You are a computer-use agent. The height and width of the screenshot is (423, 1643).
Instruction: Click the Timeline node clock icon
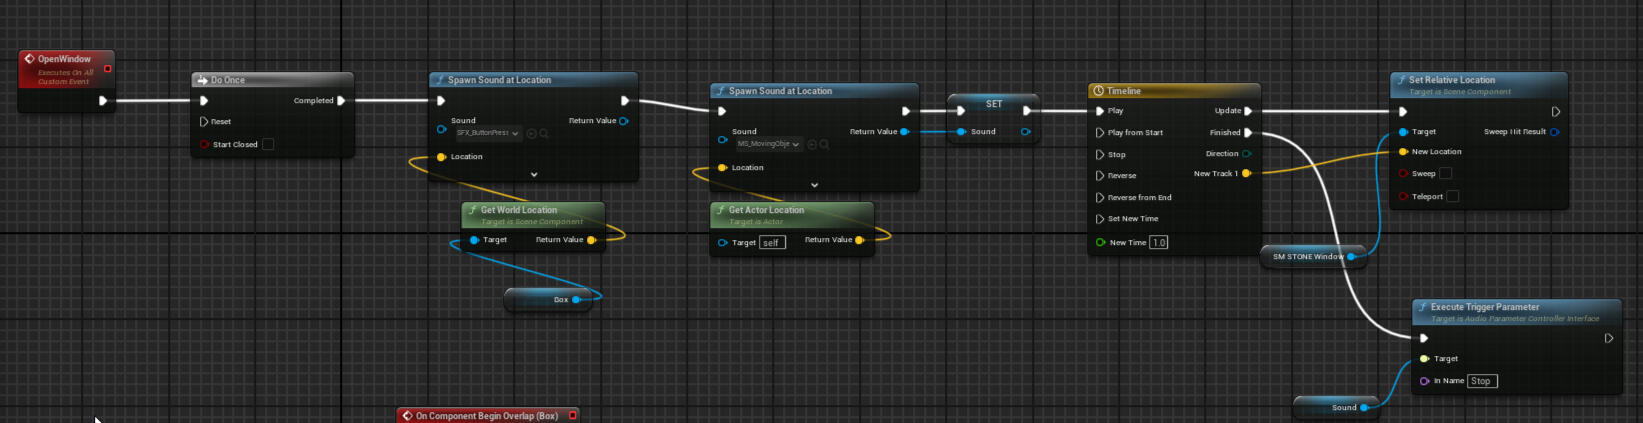pyautogui.click(x=1098, y=91)
